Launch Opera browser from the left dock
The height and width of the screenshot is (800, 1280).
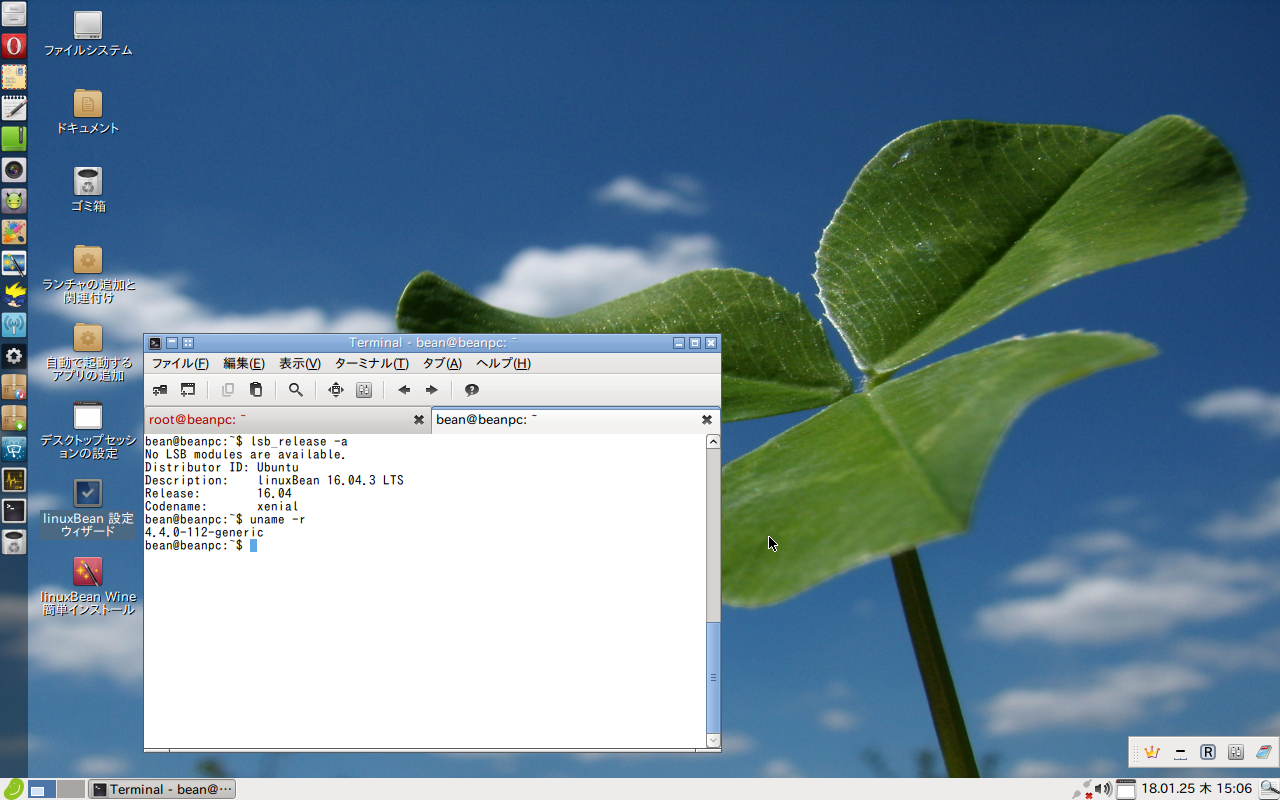tap(14, 45)
